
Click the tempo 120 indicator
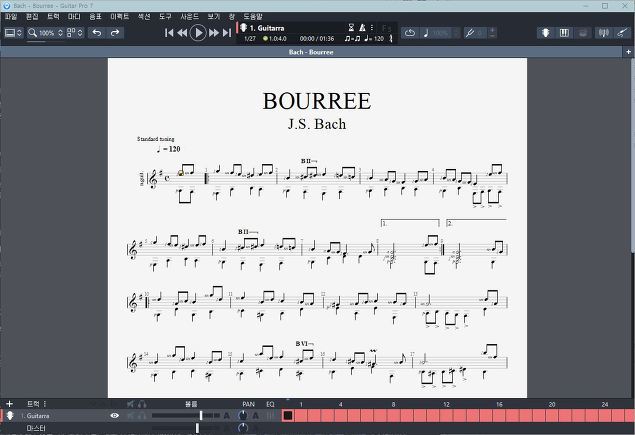374,38
